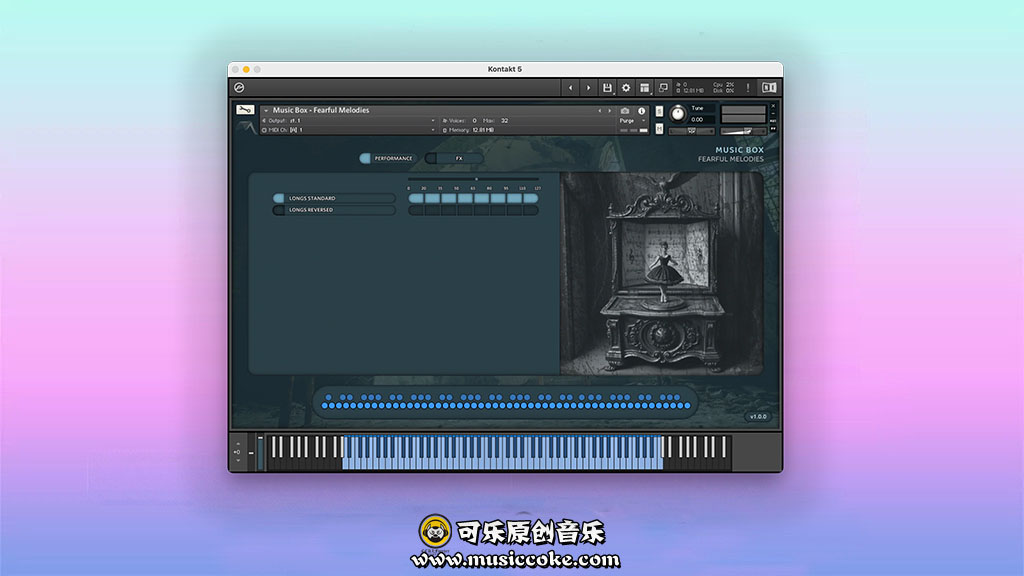The height and width of the screenshot is (576, 1024).
Task: Toggle the first velocity block of Longs Reversed
Action: coord(416,210)
